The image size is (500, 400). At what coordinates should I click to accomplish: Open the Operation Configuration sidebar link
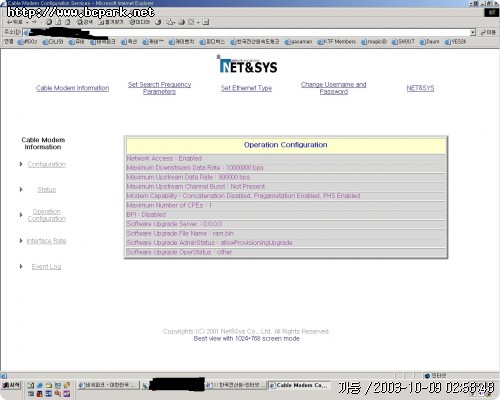(x=47, y=215)
